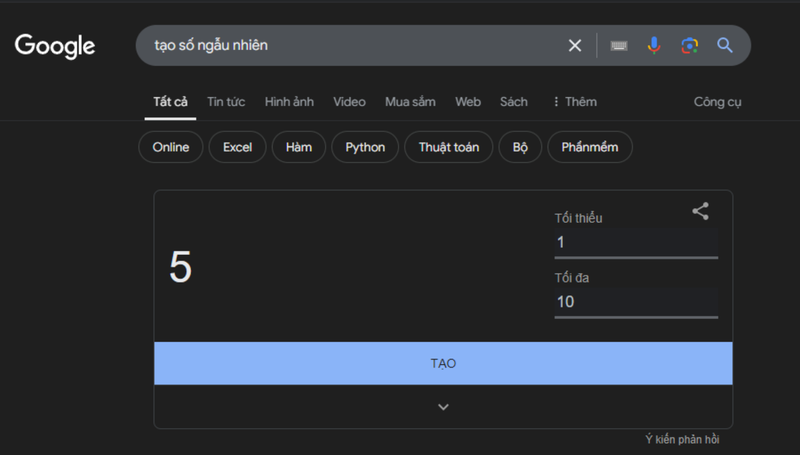Open Google Lens image search icon
800x455 pixels.
(x=690, y=45)
